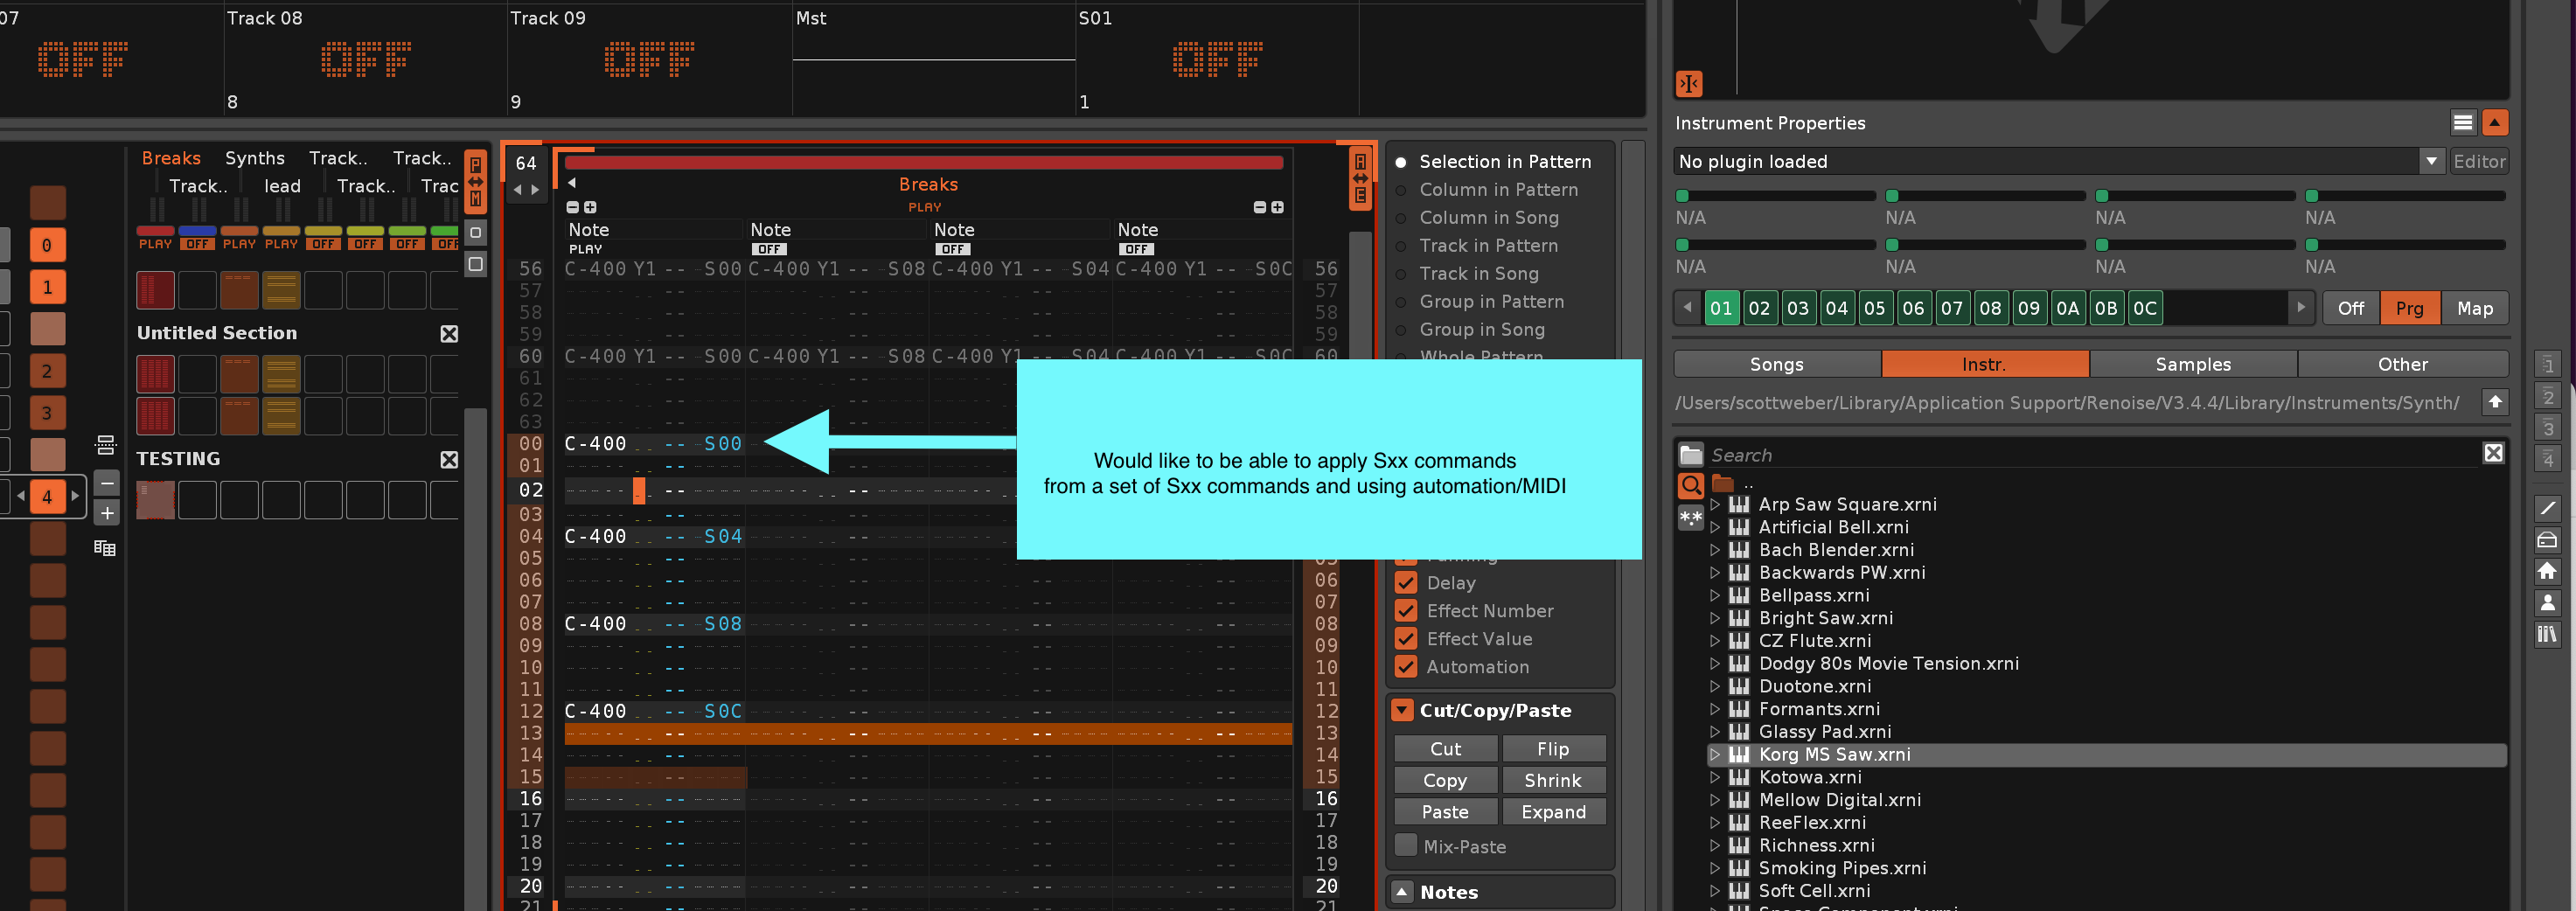Collapse Instrument Properties with orange arrow

click(2495, 122)
